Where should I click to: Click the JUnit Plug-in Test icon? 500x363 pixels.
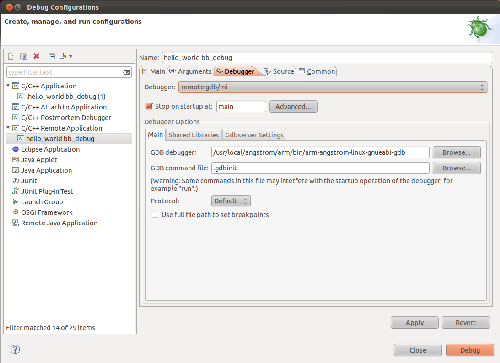[x=15, y=191]
